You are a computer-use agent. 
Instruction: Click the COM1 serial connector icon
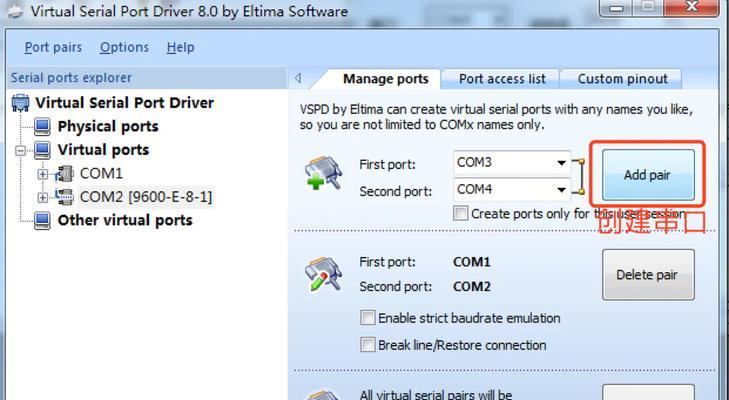65,173
